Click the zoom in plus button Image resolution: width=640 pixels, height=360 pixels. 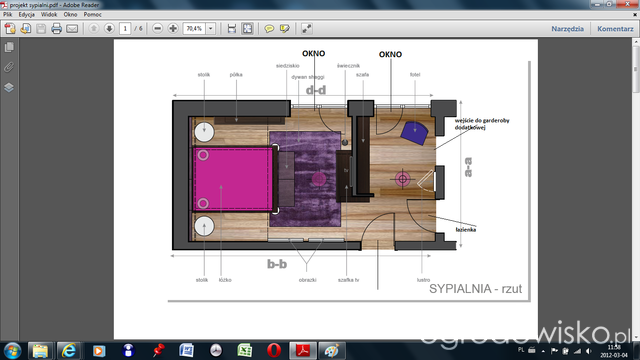tap(173, 29)
